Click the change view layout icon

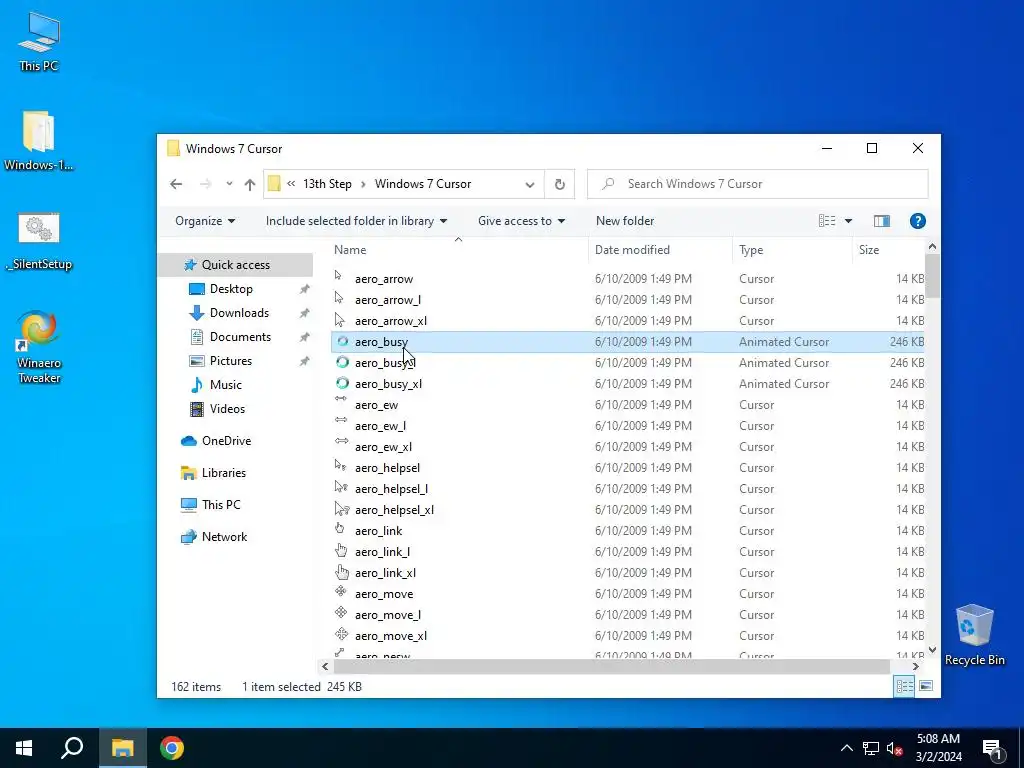[827, 221]
